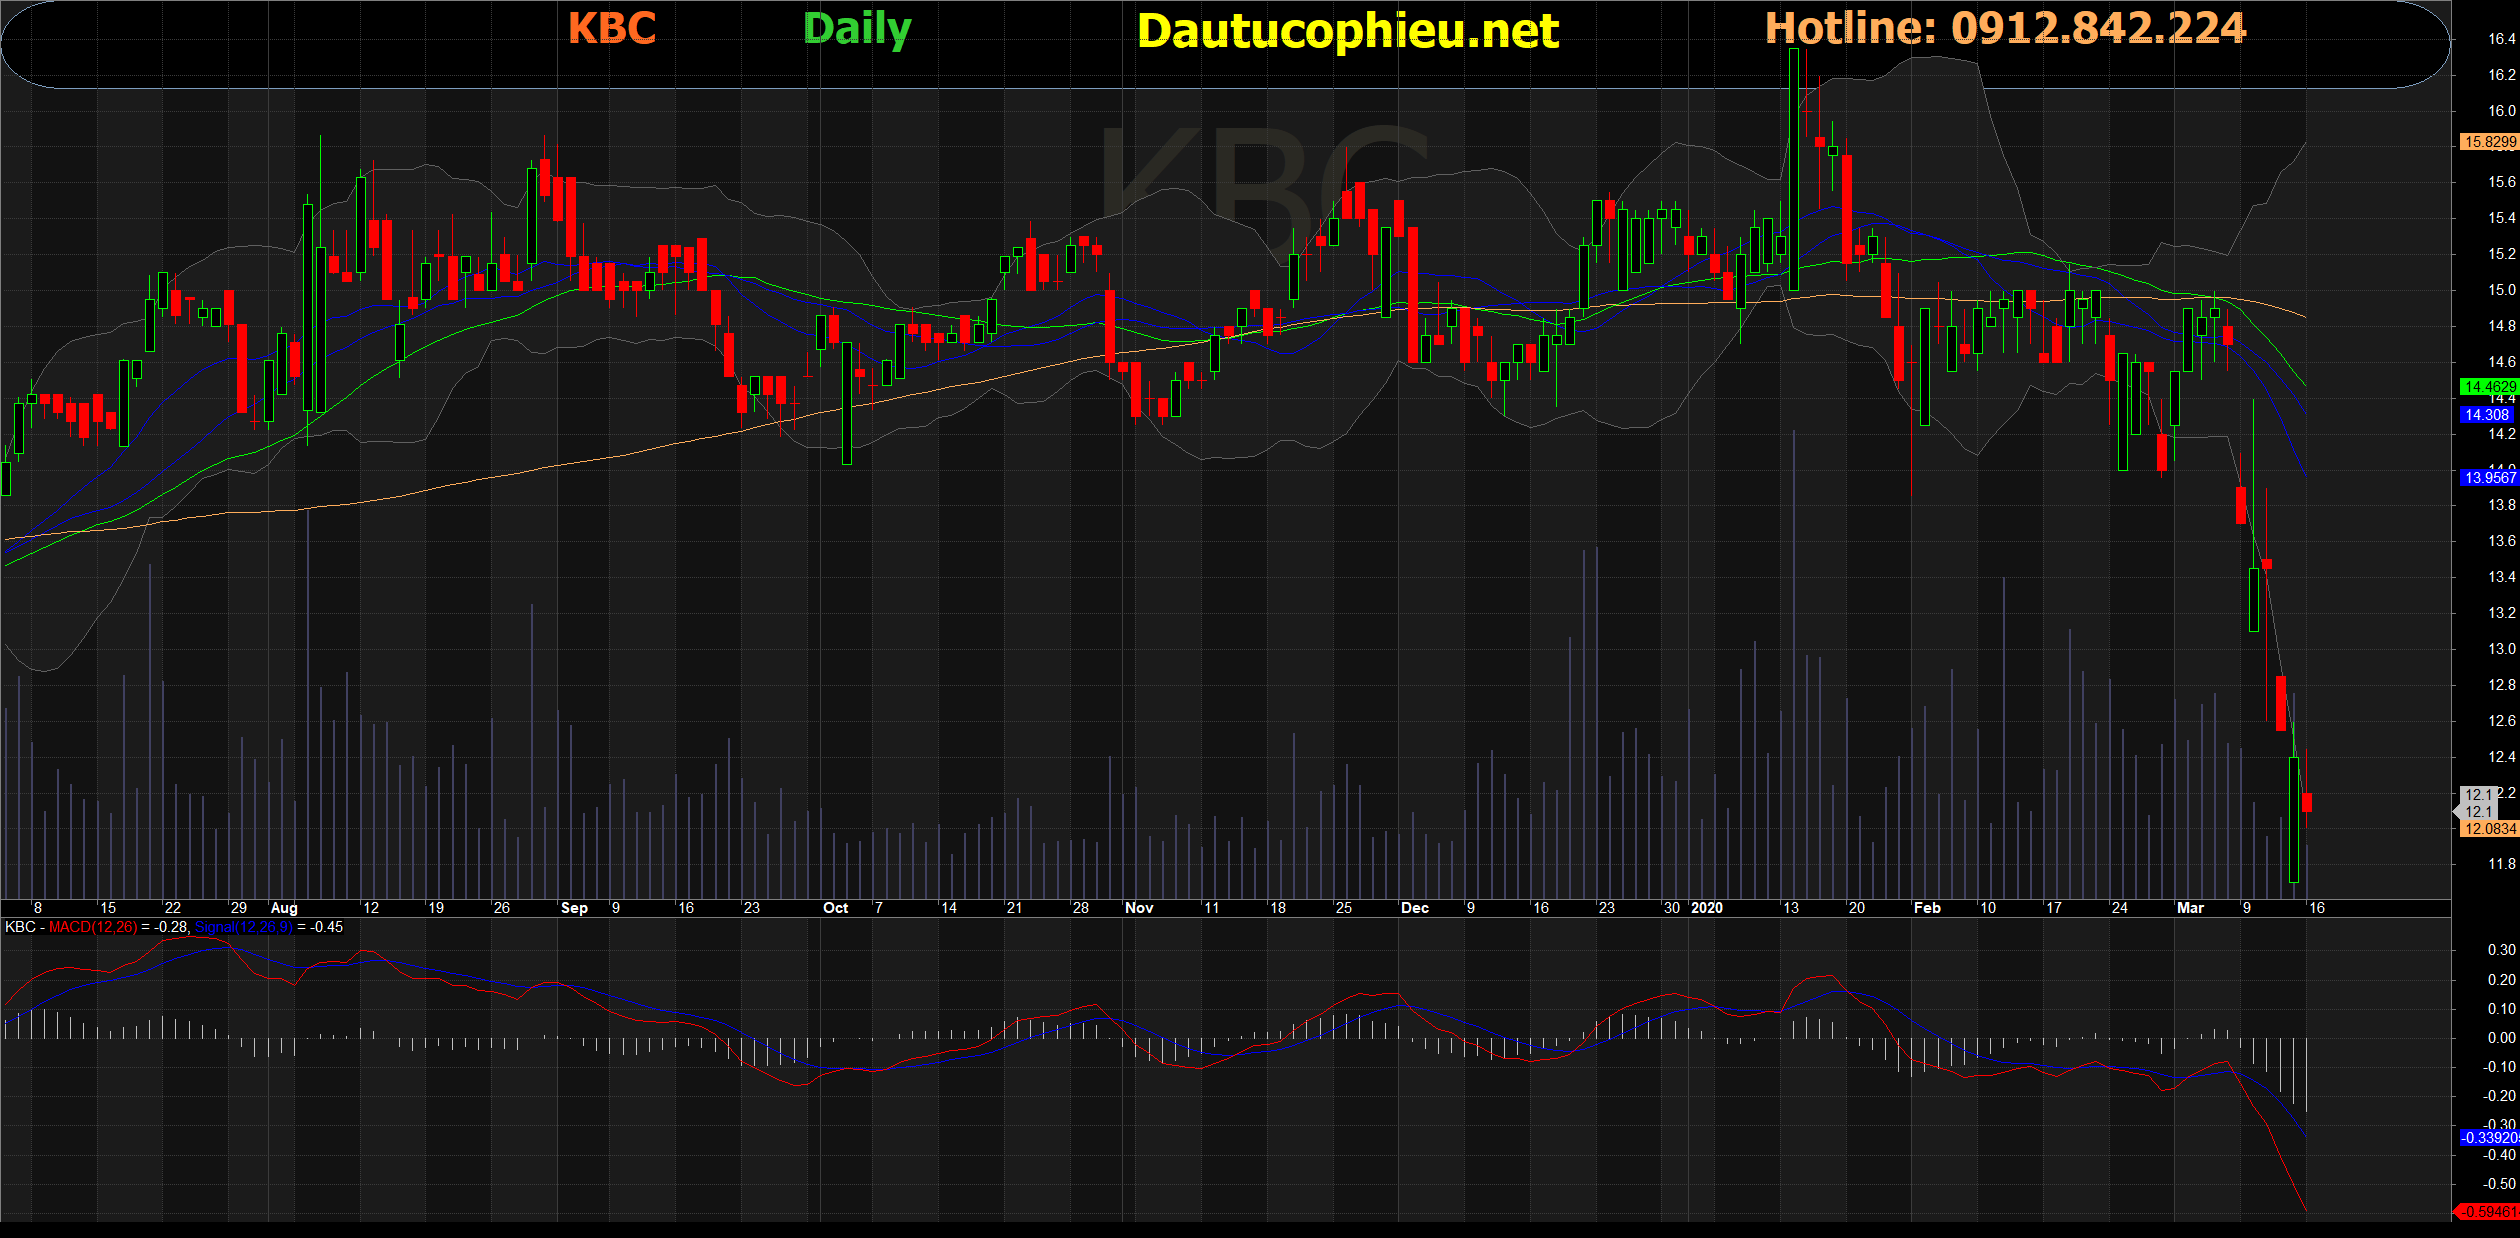Click the Dec month label on time axis
This screenshot has height=1238, width=2520.
click(x=1414, y=908)
